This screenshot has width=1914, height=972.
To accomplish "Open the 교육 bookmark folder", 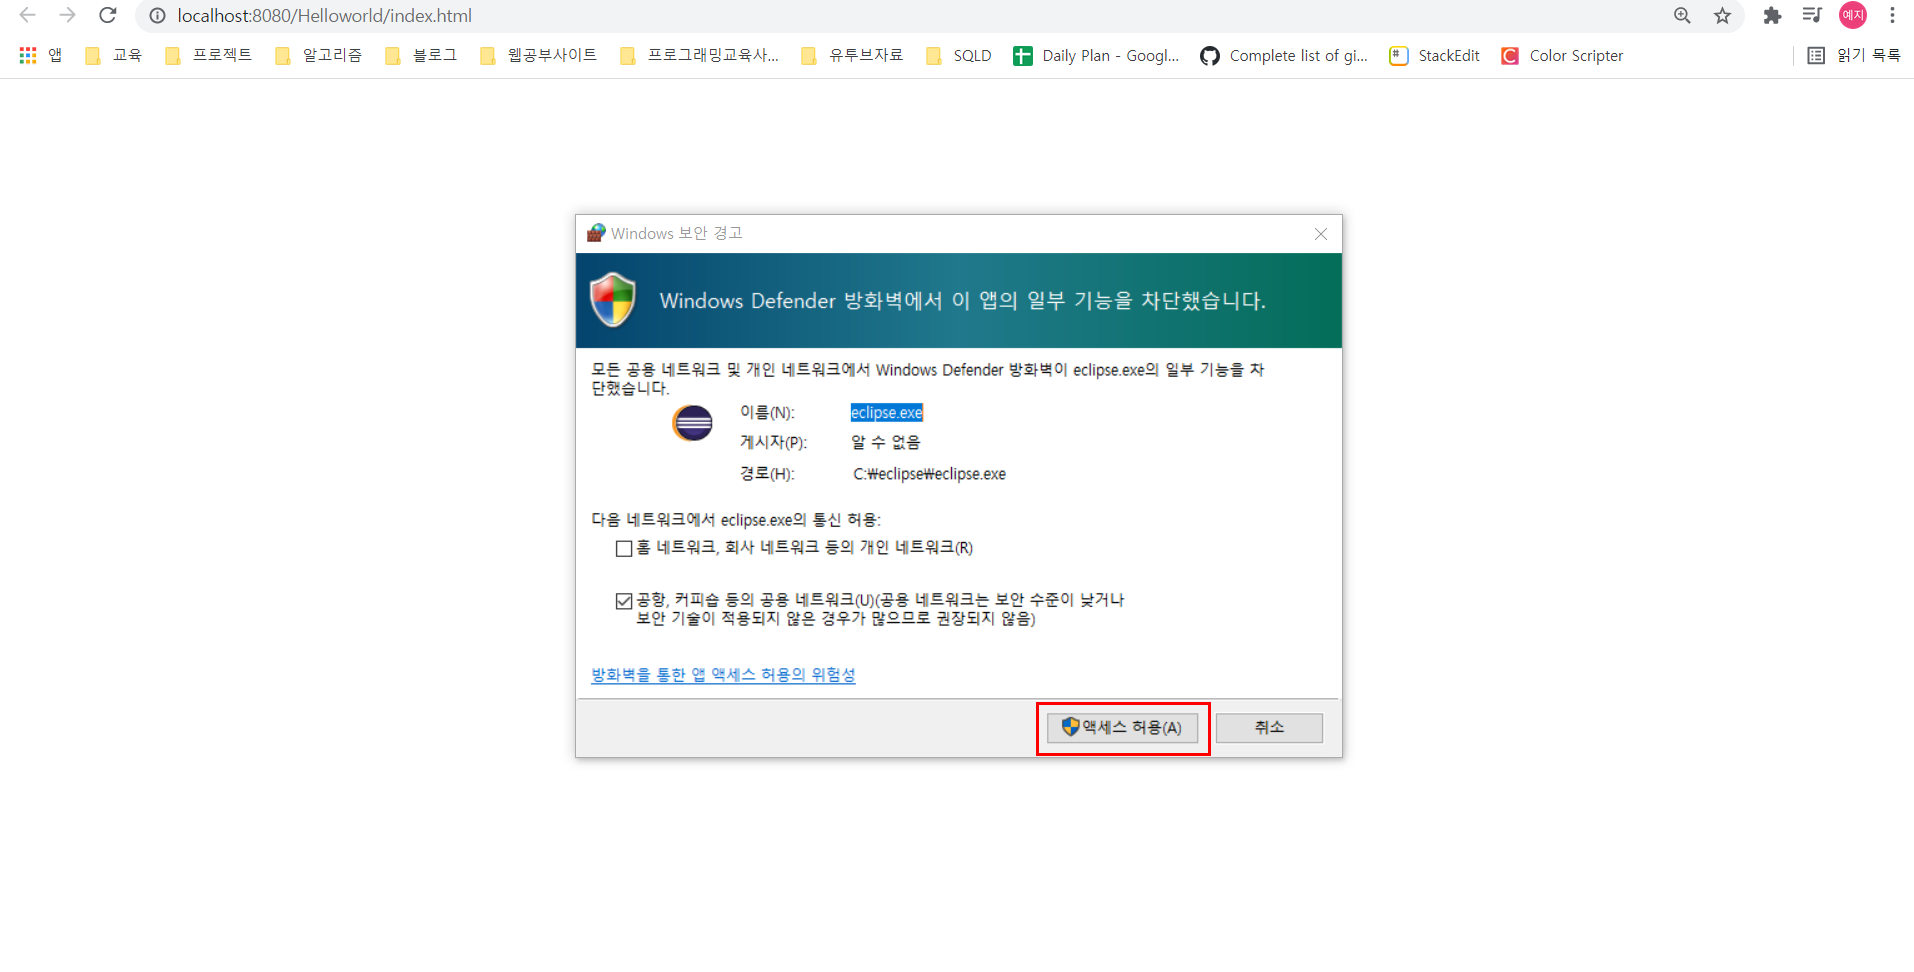I will tap(113, 56).
